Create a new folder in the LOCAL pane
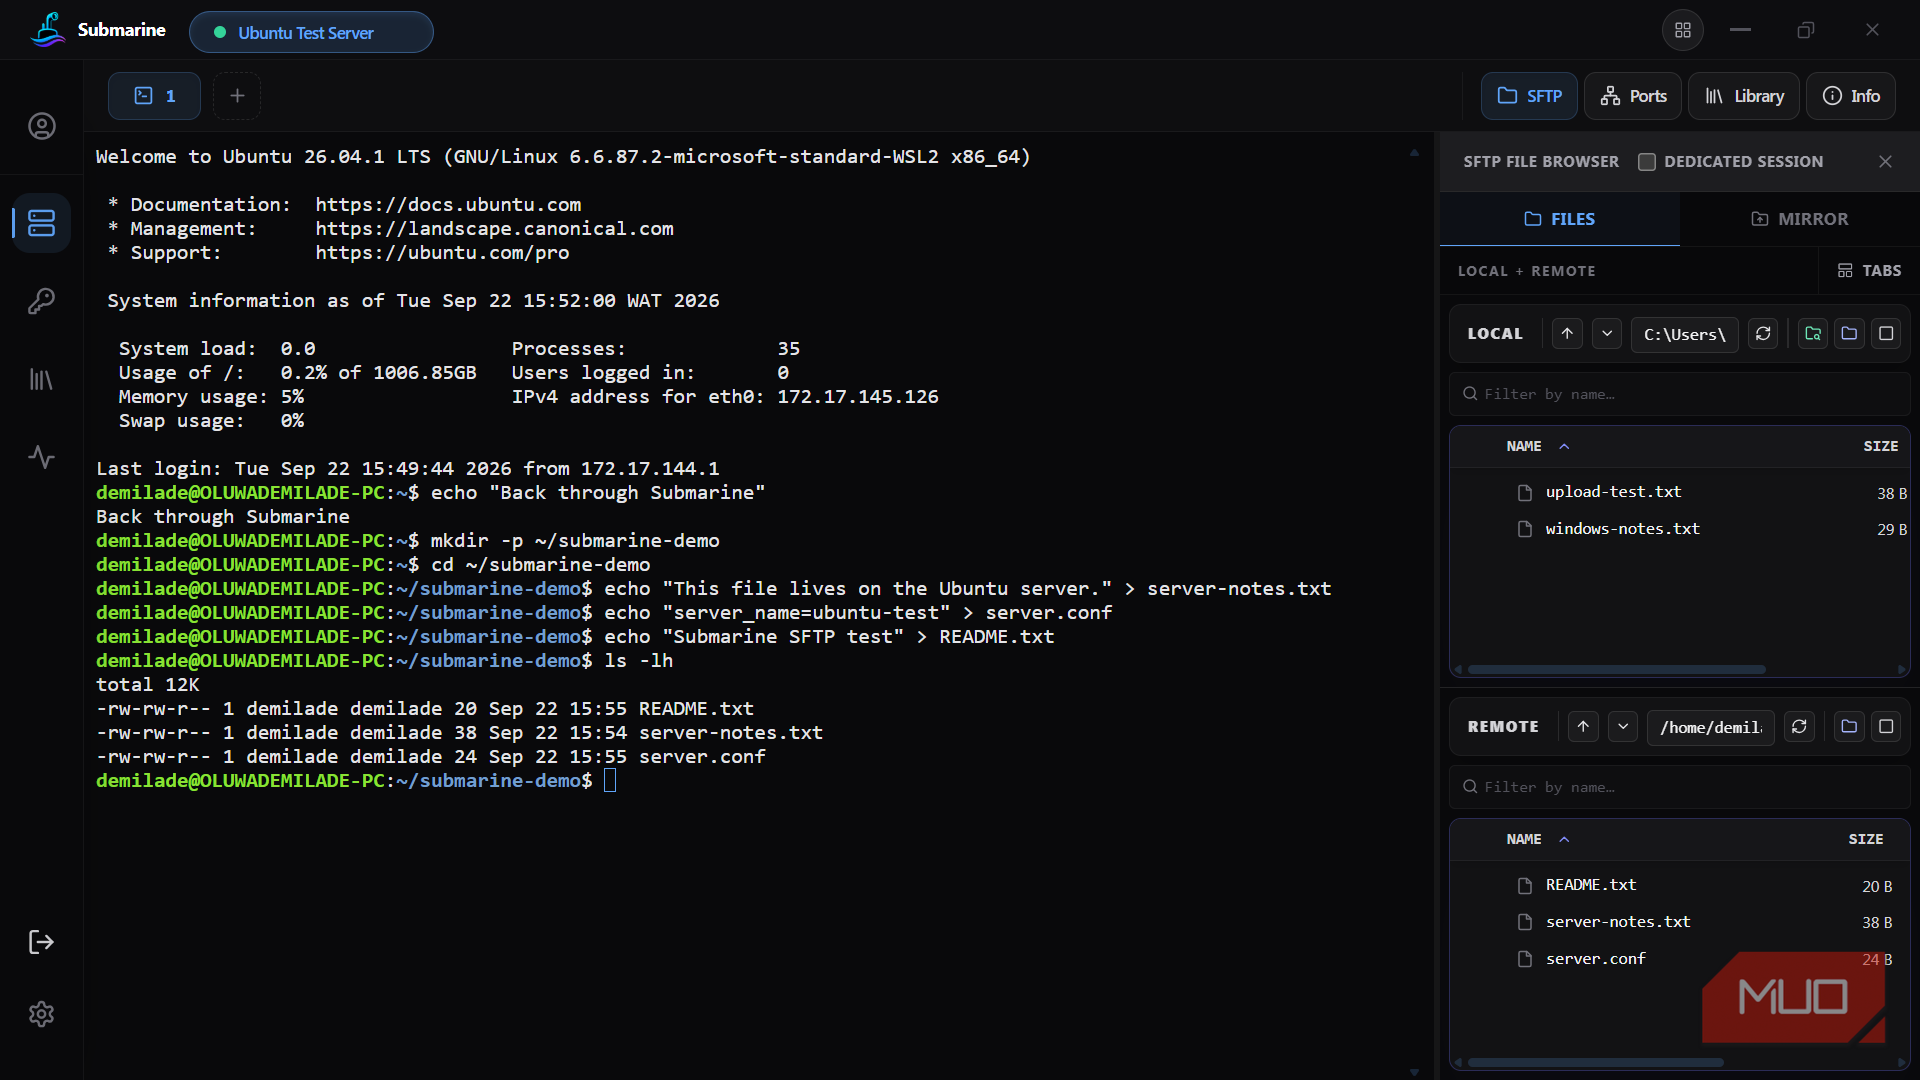This screenshot has height=1080, width=1920. pyautogui.click(x=1849, y=333)
